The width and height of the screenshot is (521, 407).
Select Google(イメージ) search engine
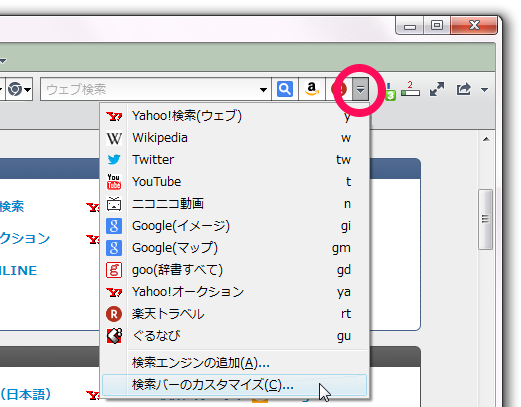pyautogui.click(x=235, y=226)
